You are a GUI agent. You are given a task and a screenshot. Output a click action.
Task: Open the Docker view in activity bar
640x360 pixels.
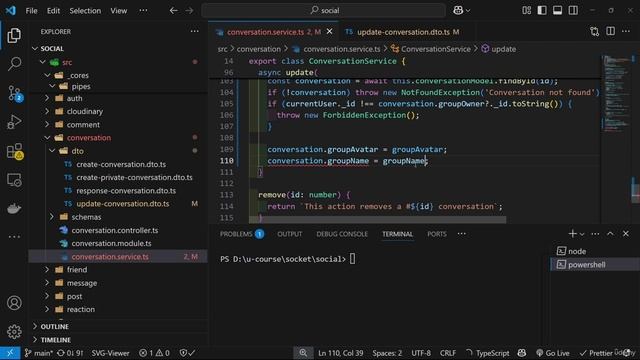point(14,209)
